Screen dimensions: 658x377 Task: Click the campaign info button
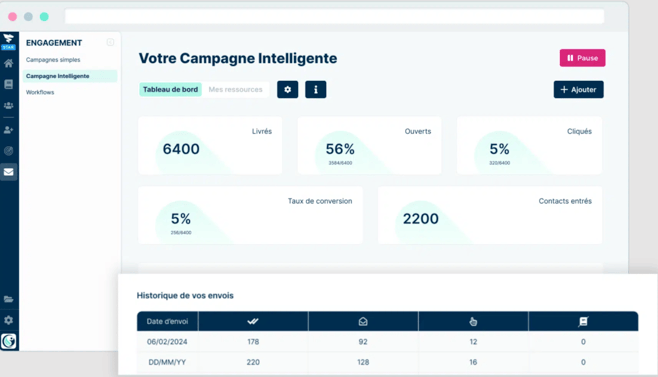tap(316, 89)
